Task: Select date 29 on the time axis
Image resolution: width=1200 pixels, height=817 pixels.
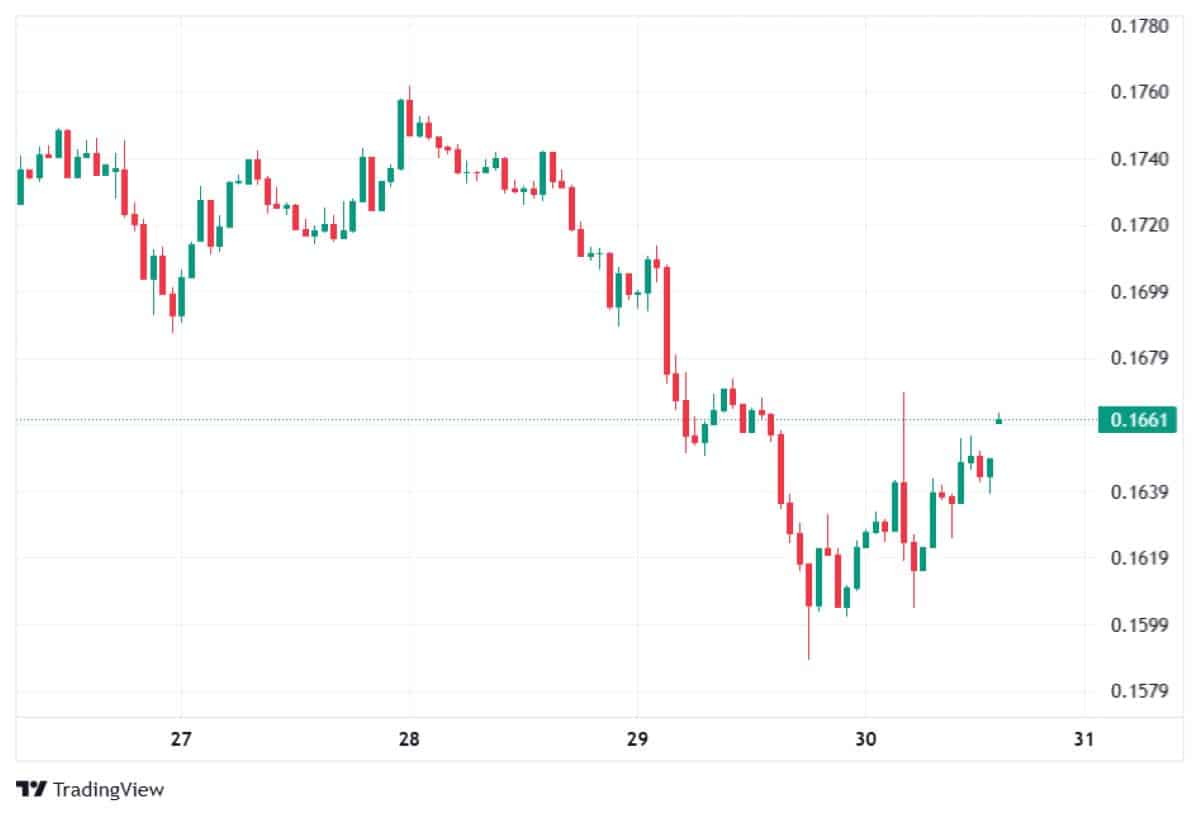Action: [x=637, y=740]
